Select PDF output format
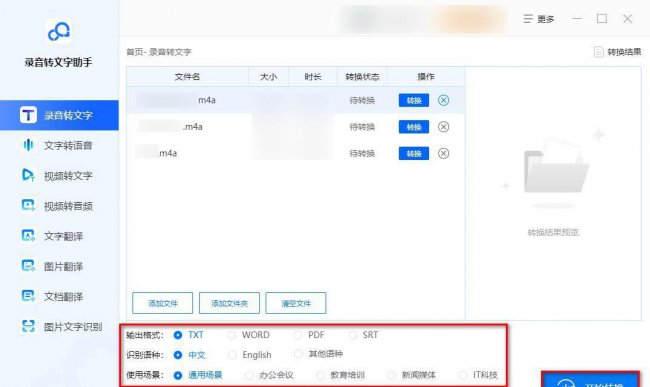 [x=308, y=335]
